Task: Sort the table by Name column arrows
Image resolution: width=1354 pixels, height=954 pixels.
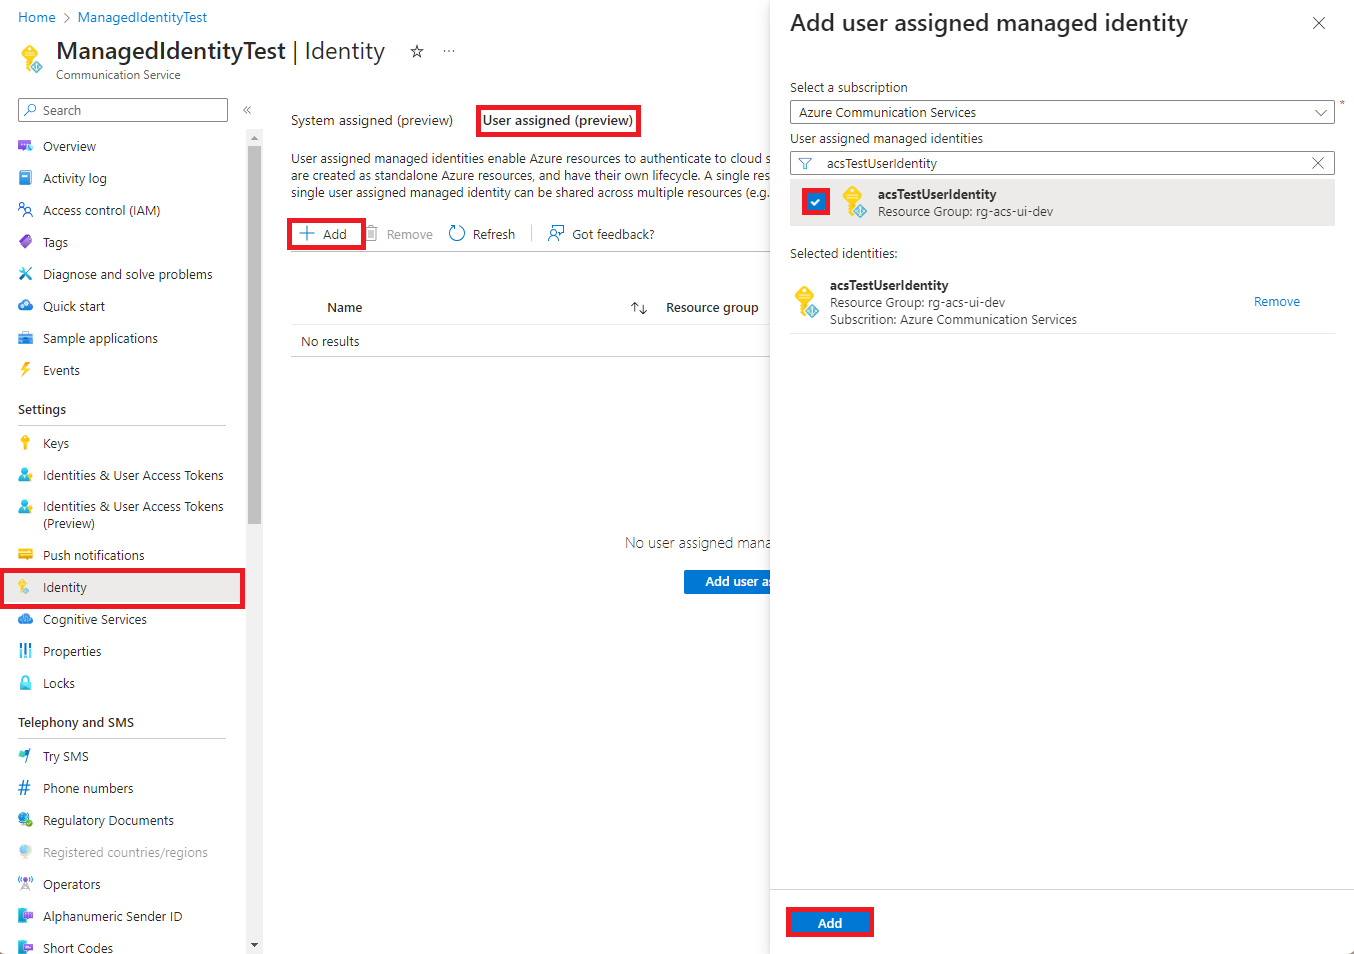Action: coord(639,308)
